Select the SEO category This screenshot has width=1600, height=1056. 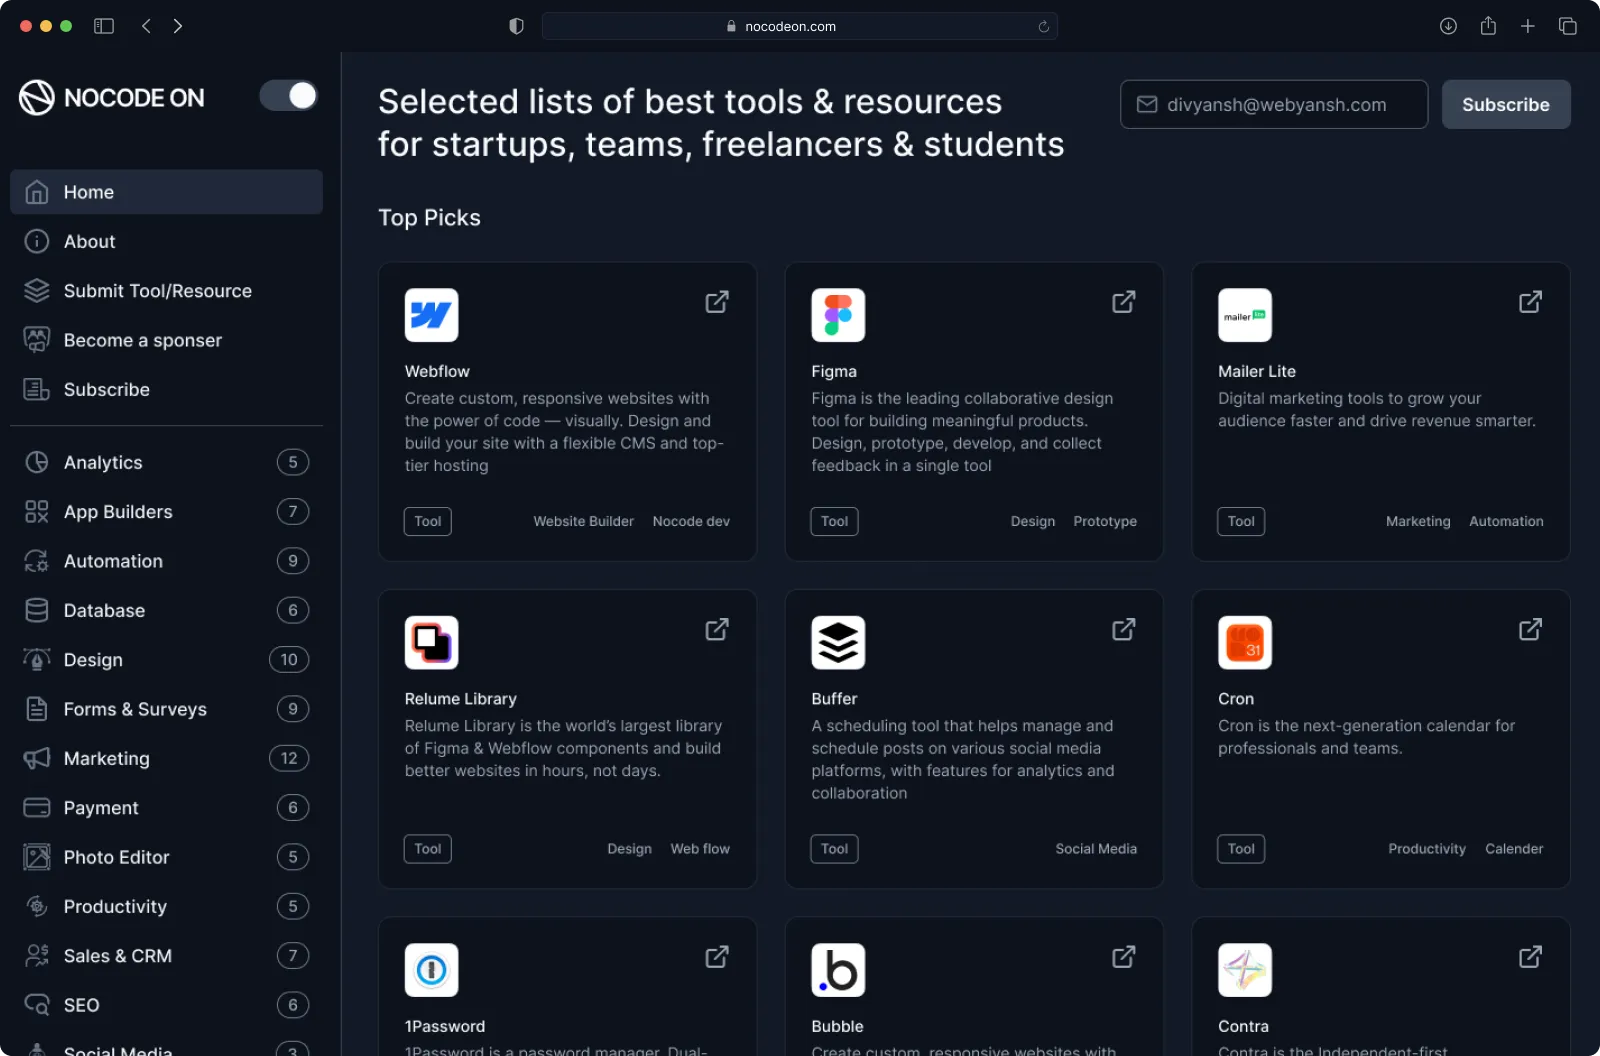[x=166, y=1005]
